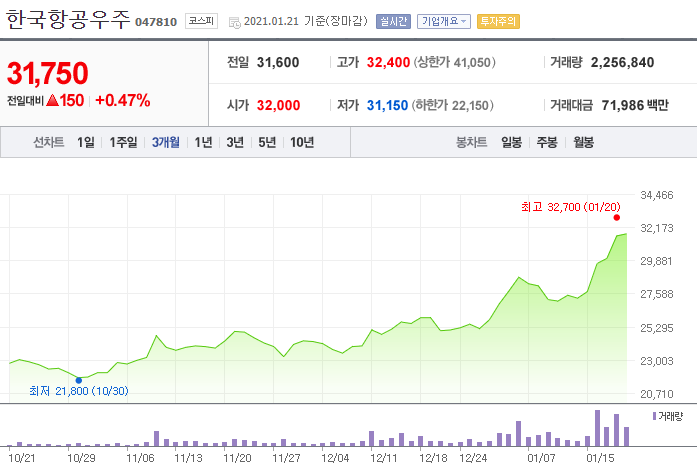Viewport: 697px width, 467px height.
Task: Click the 거래량 value 2,256,840
Action: point(622,62)
